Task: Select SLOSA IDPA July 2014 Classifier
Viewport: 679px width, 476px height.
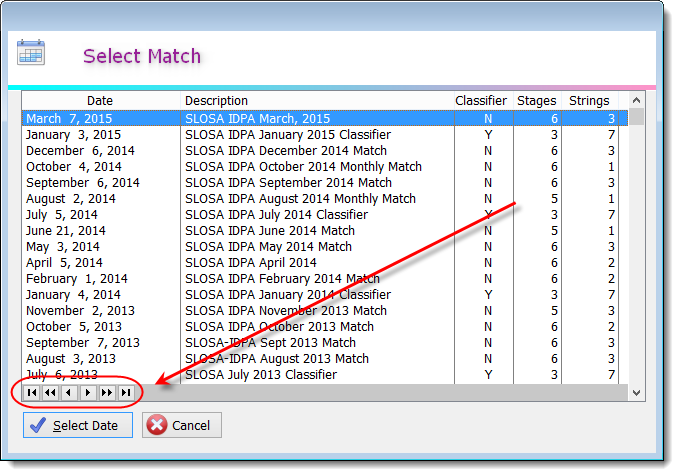Action: 276,215
